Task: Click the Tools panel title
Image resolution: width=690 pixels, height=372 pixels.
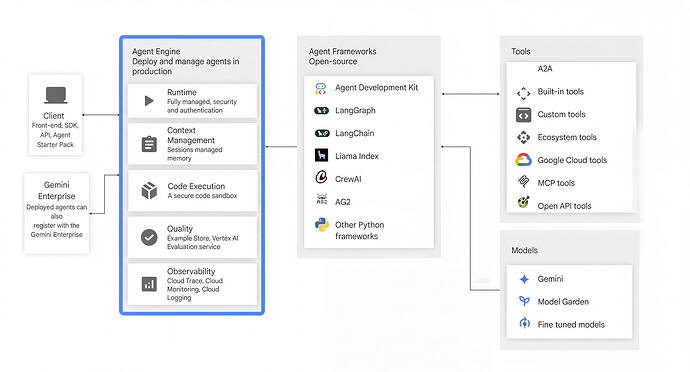Action: pyautogui.click(x=521, y=52)
